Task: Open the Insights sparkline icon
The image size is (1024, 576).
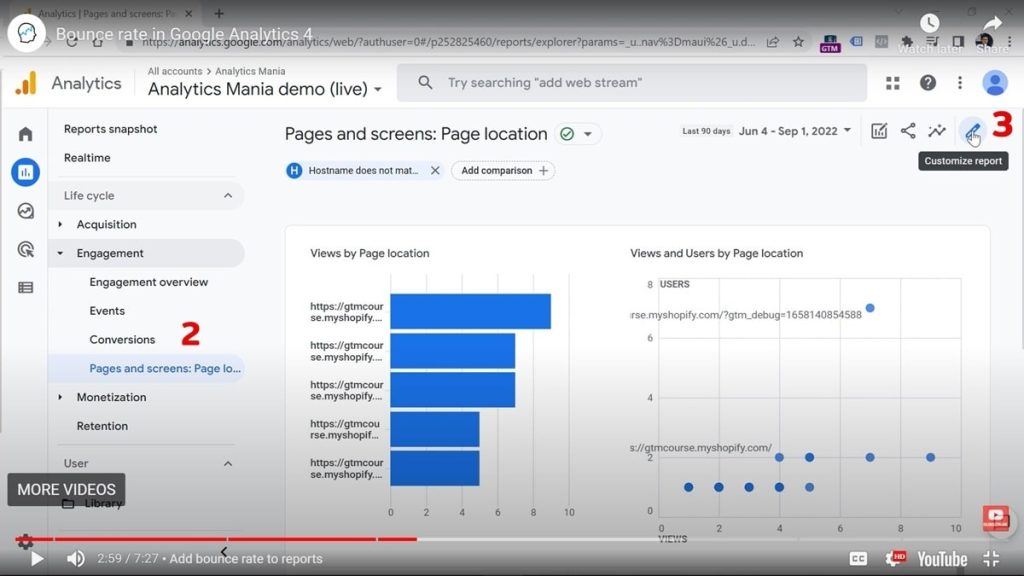Action: (937, 131)
